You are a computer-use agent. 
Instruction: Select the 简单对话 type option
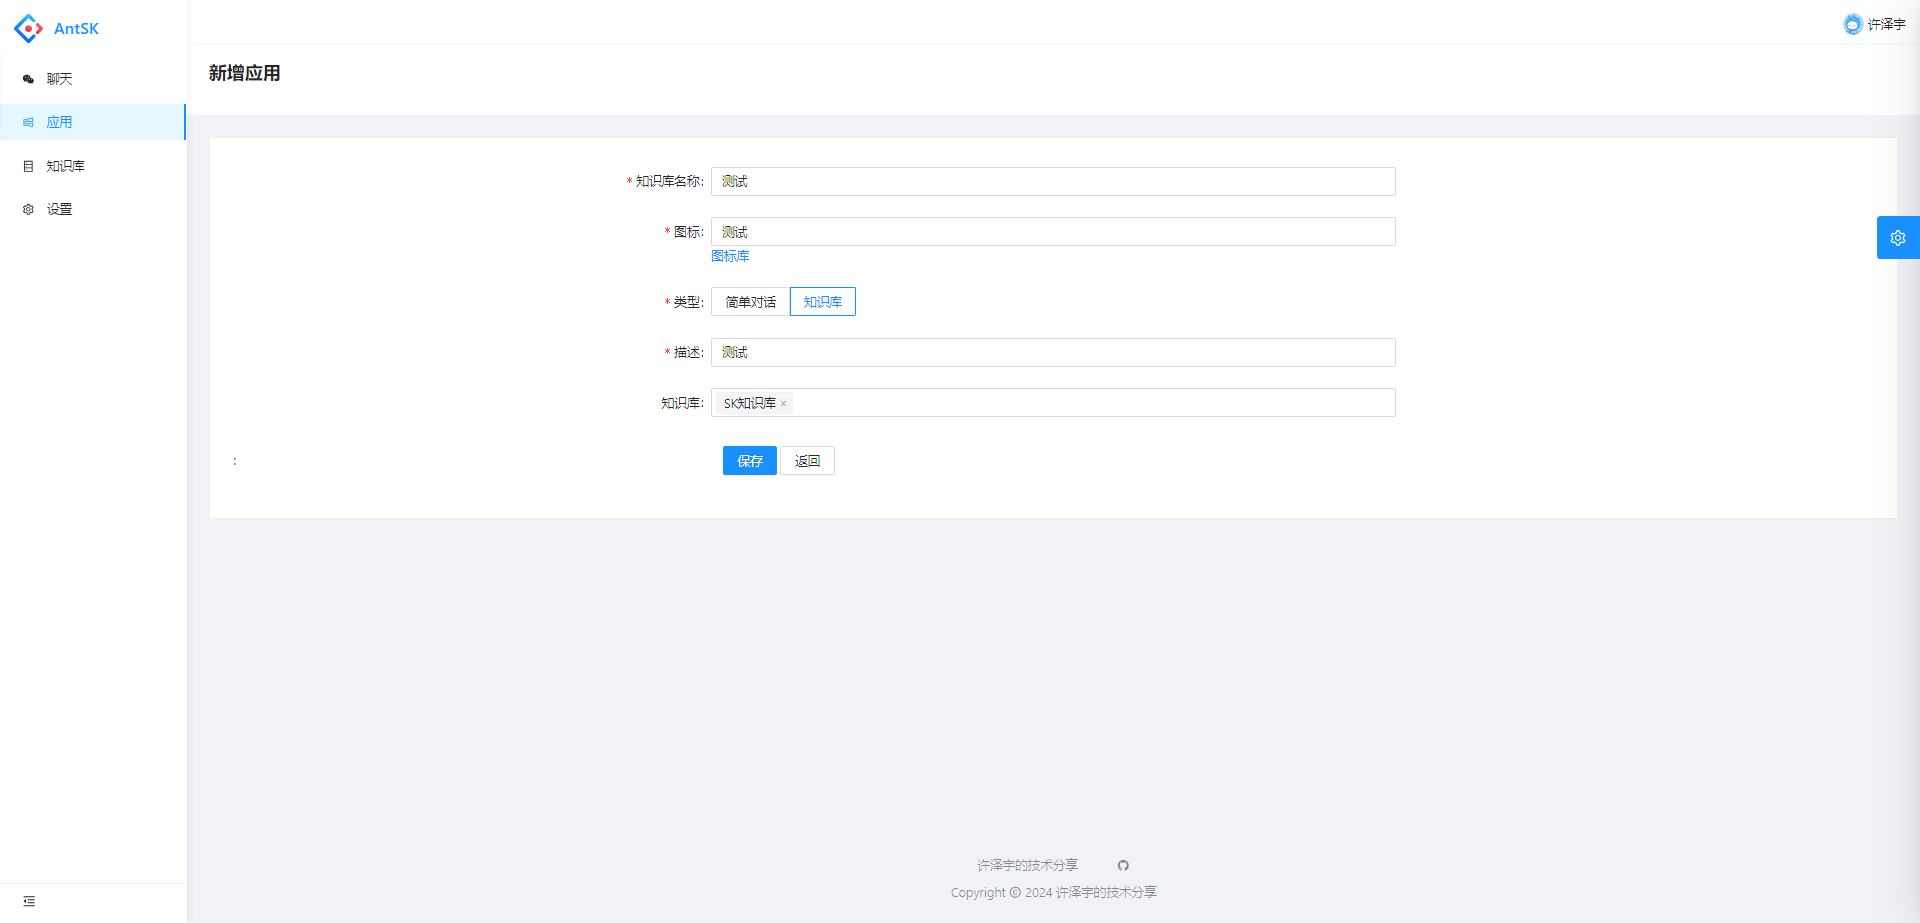750,302
